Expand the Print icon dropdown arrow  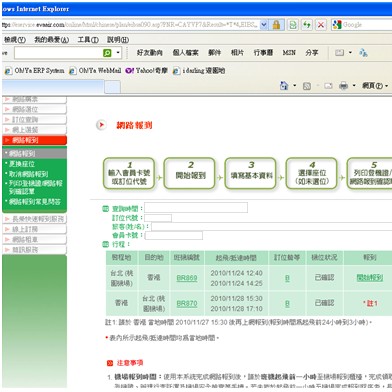[354, 86]
